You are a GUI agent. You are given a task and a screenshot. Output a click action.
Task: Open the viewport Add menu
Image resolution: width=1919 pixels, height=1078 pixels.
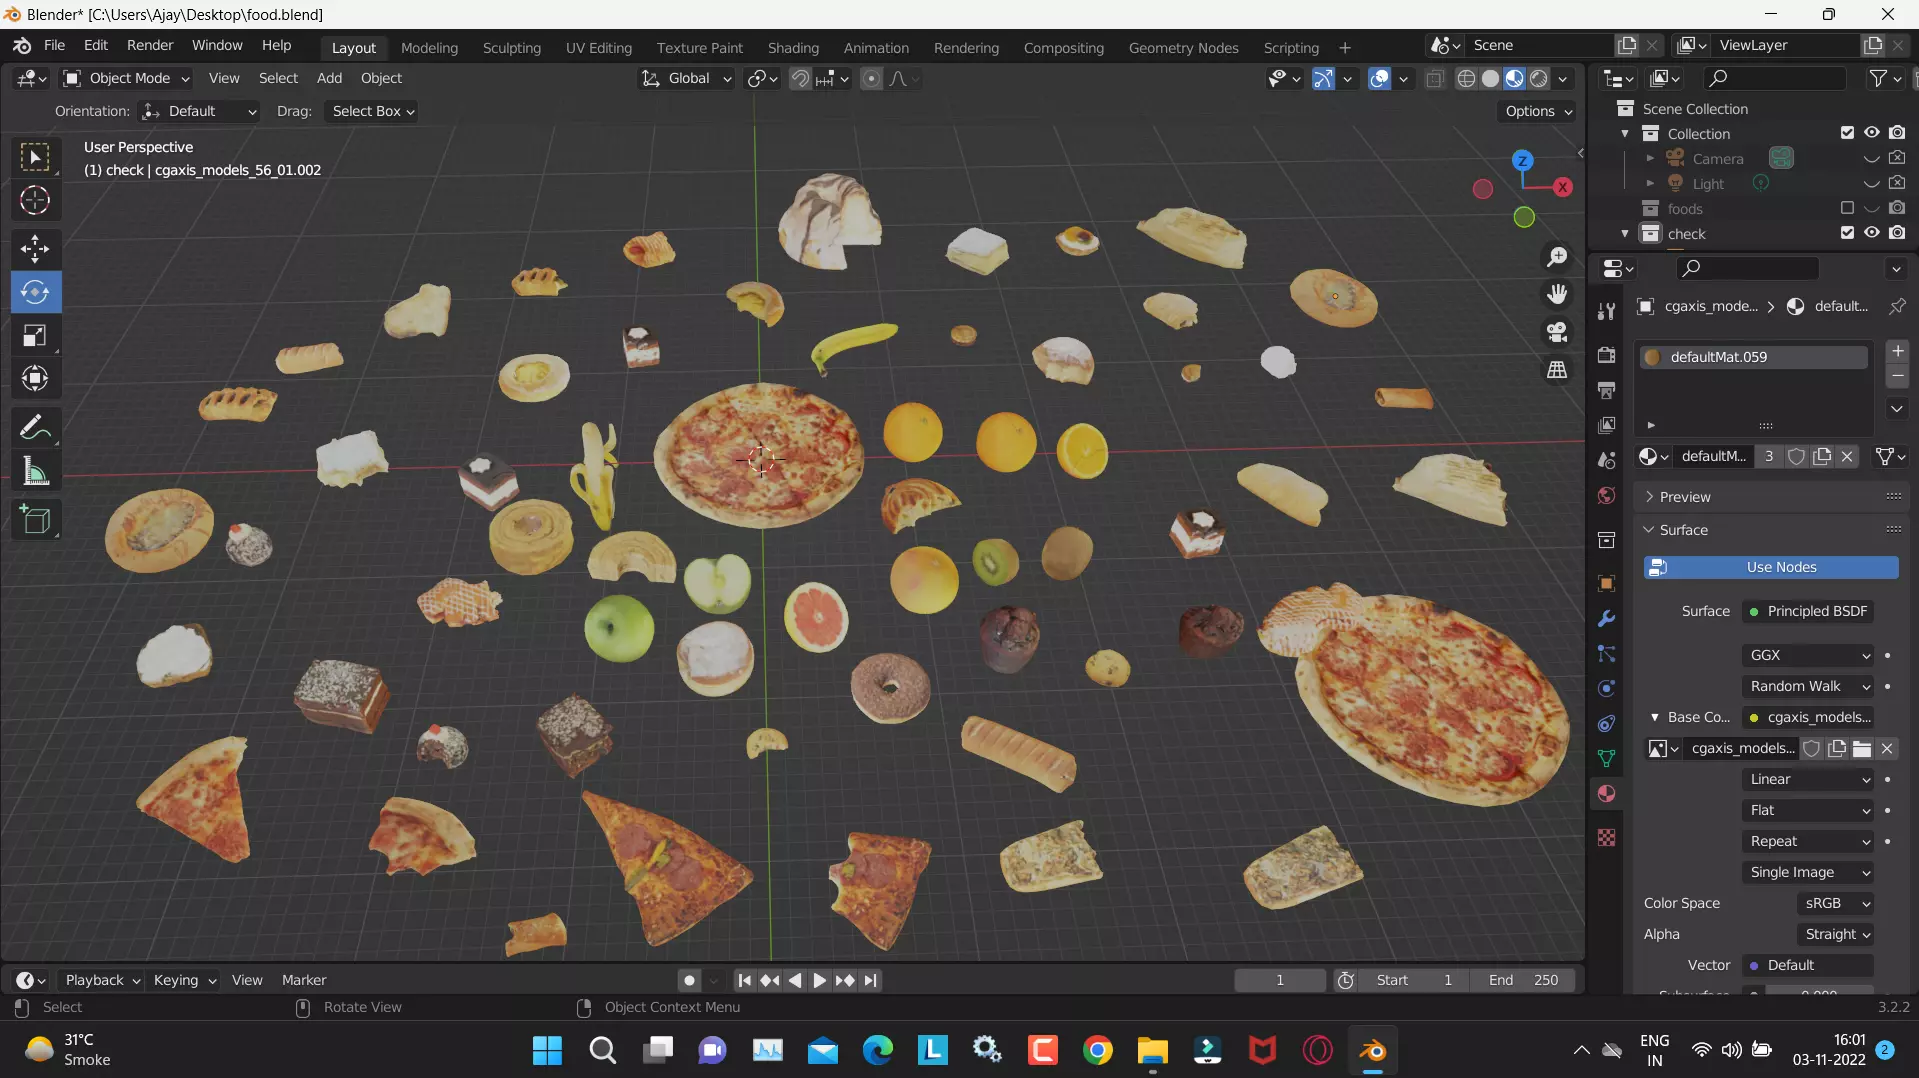(x=329, y=78)
